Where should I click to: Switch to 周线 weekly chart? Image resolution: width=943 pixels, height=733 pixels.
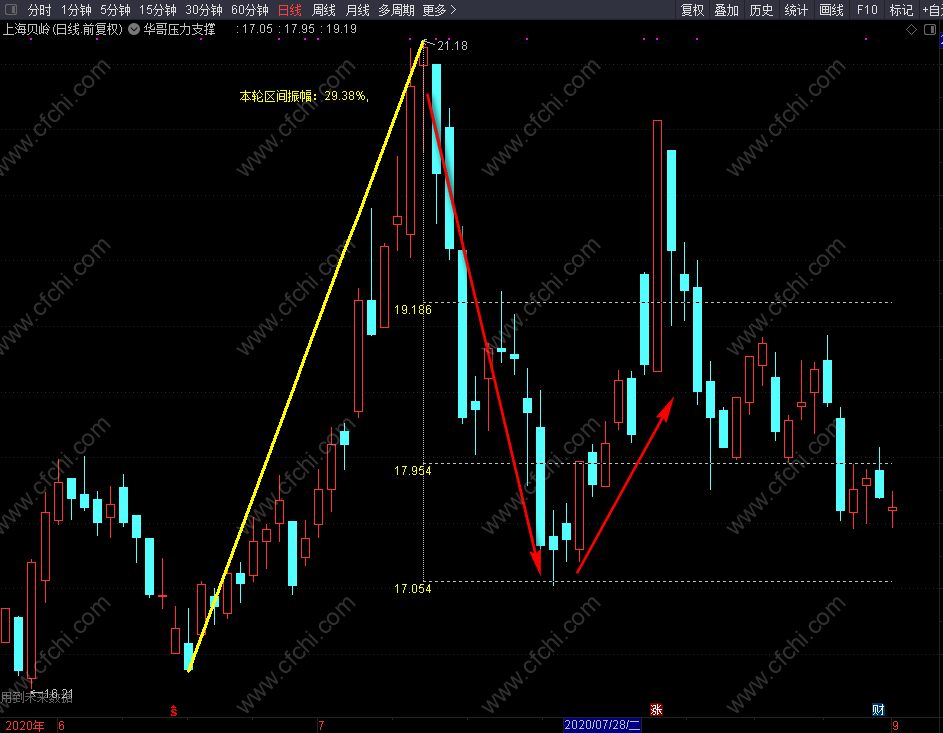coord(324,10)
